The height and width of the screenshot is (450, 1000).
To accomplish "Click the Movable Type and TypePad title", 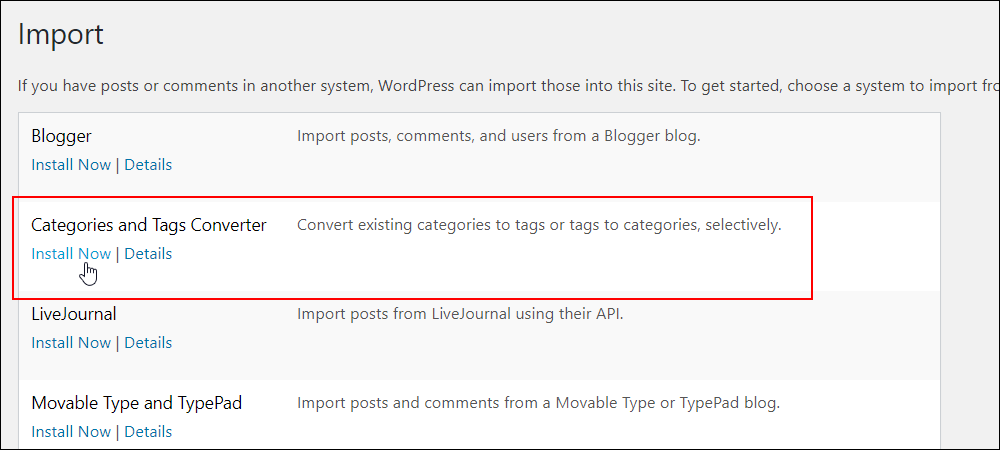I will click(136, 403).
